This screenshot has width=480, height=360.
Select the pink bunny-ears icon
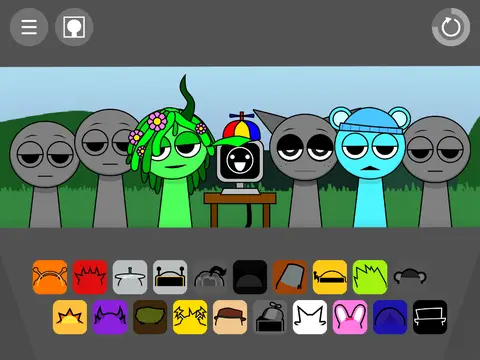pyautogui.click(x=350, y=317)
